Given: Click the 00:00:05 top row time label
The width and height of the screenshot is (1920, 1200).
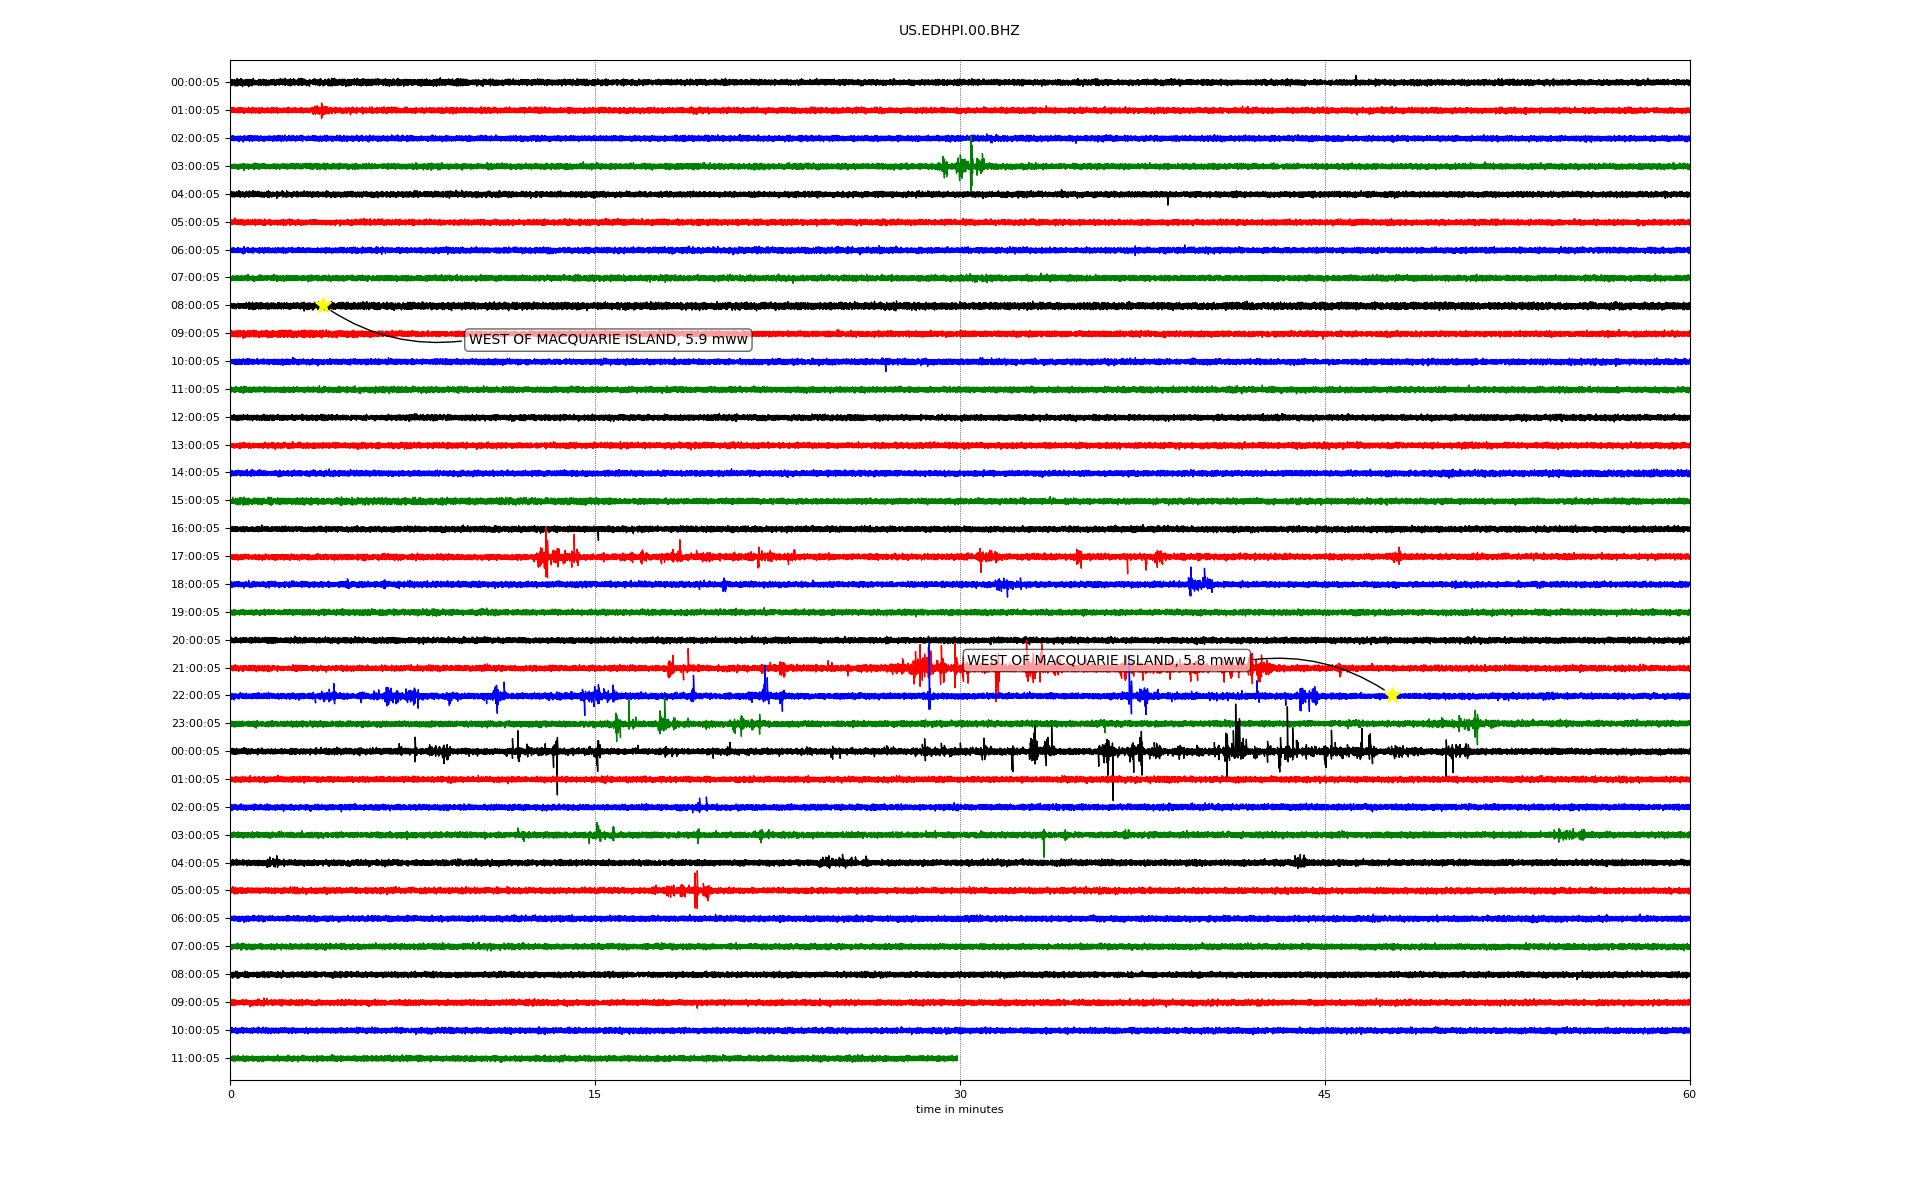Looking at the screenshot, I should [x=195, y=83].
